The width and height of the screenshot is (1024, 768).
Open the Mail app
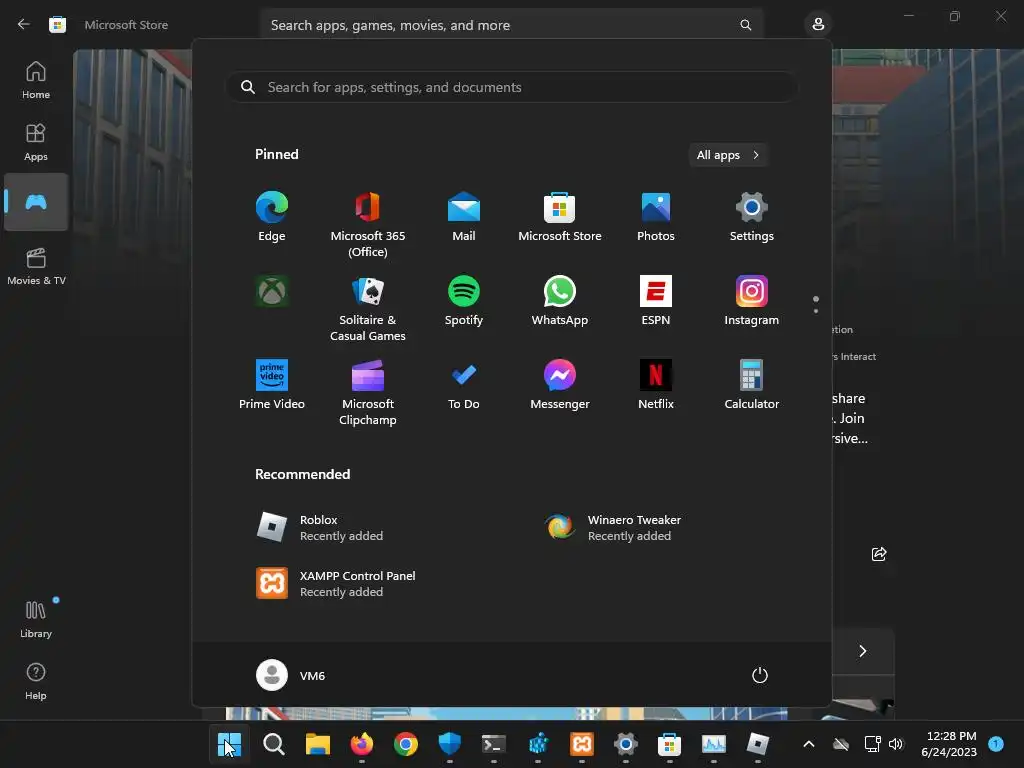(464, 217)
